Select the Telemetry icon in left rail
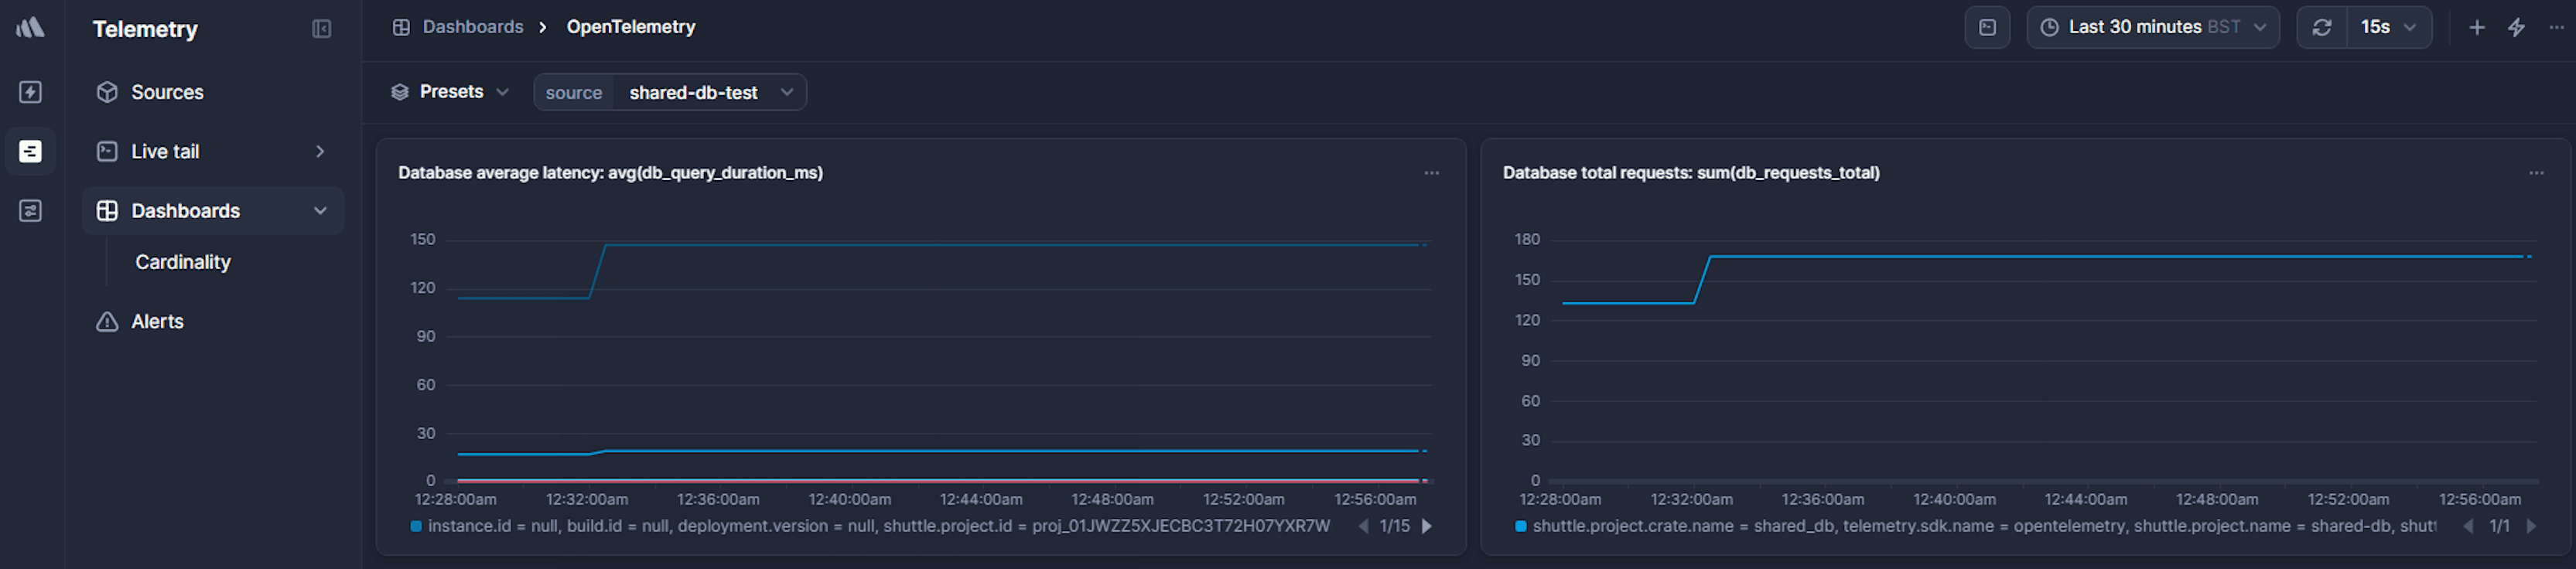 point(30,151)
